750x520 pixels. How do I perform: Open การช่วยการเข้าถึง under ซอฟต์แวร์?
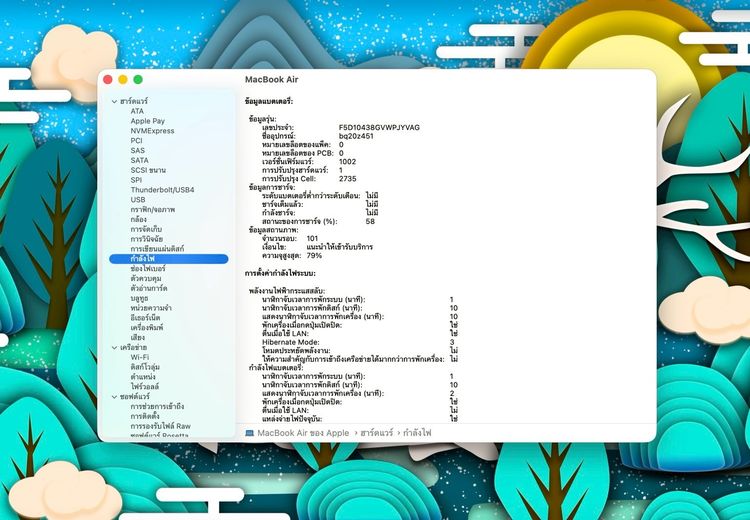[157, 407]
